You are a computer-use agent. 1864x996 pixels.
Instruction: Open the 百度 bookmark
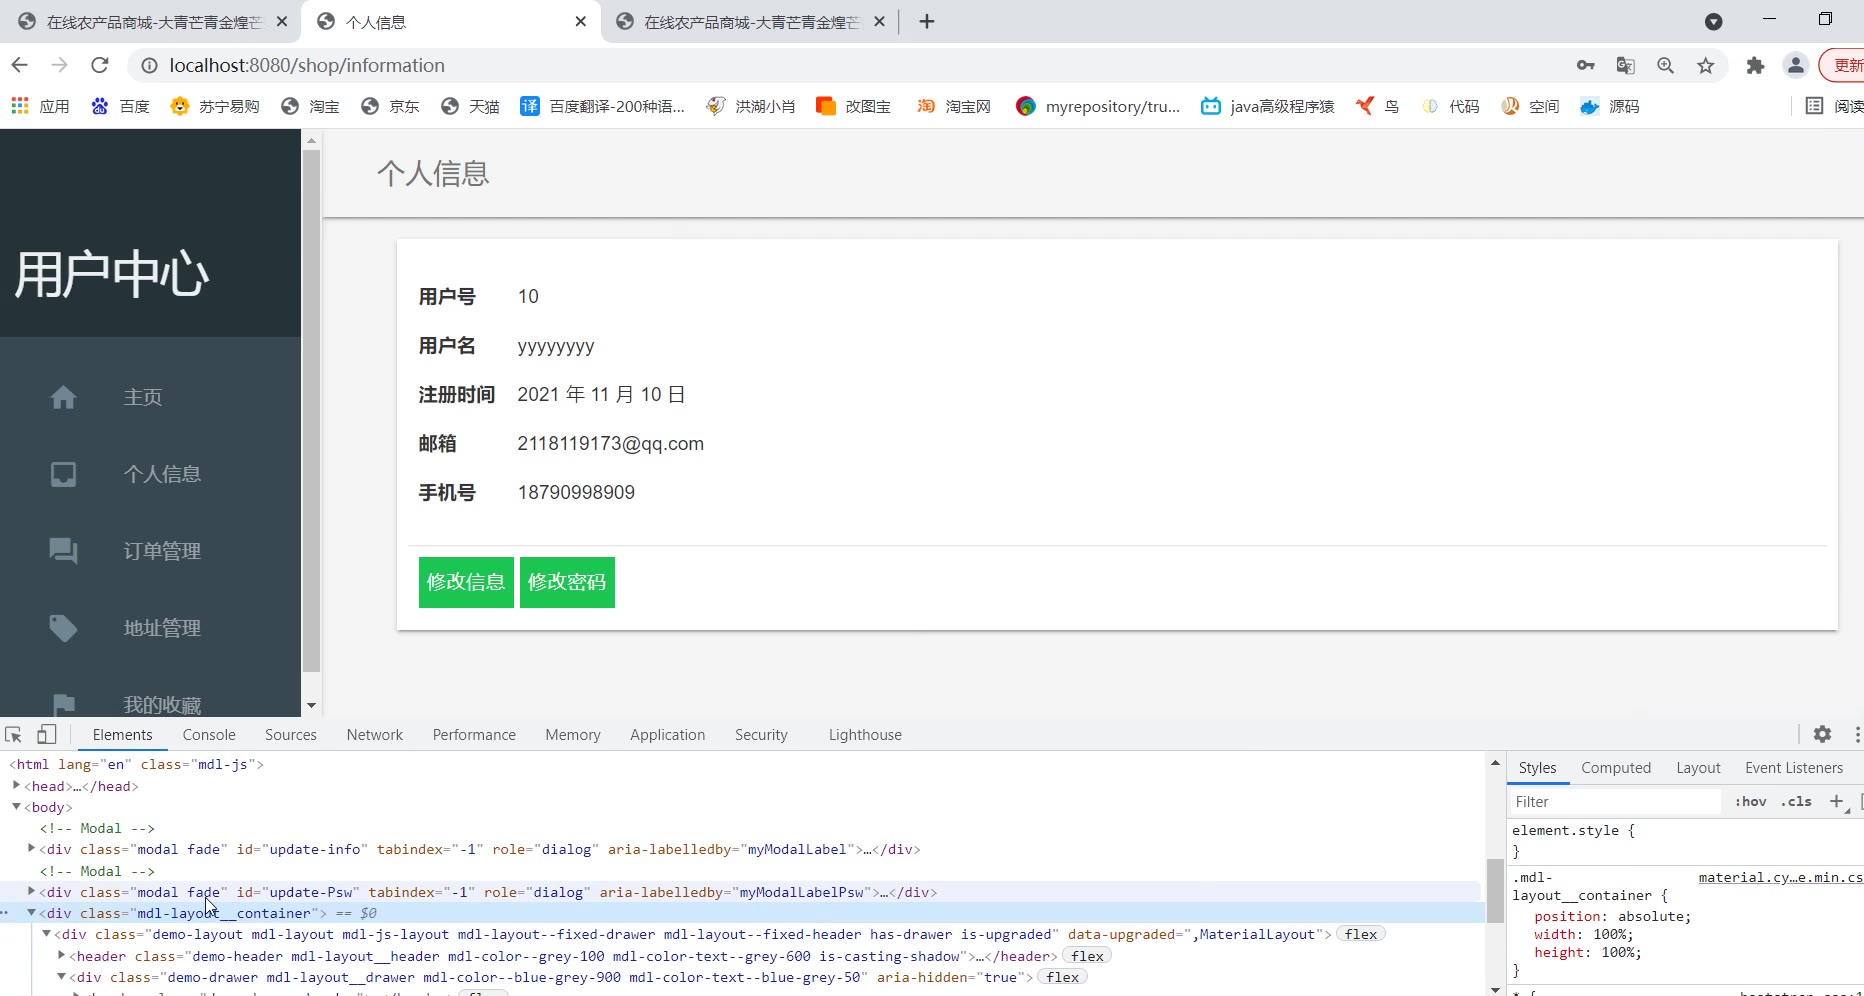(x=120, y=106)
